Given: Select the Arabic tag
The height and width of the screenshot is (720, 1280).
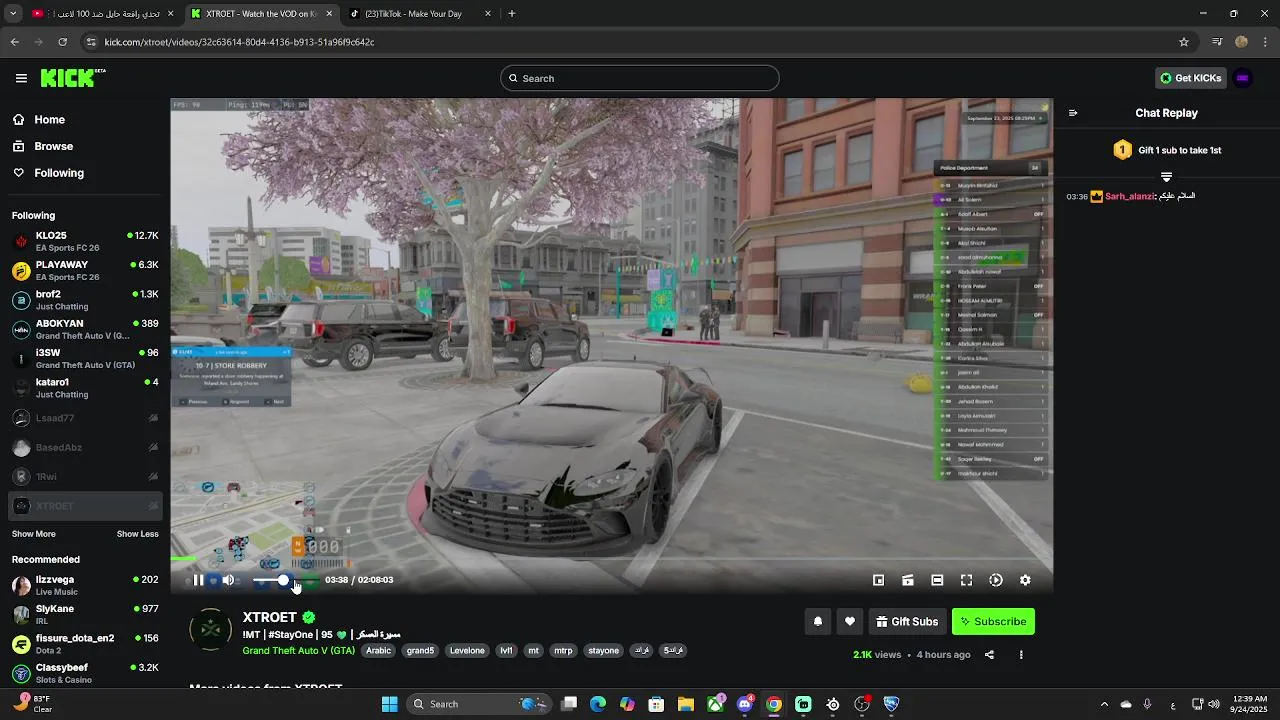Looking at the screenshot, I should pyautogui.click(x=379, y=650).
